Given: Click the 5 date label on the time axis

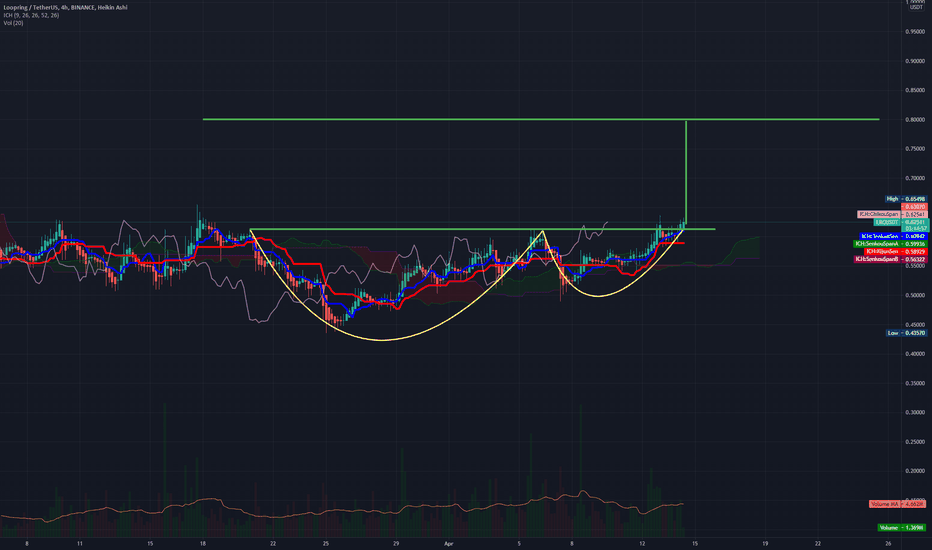Looking at the screenshot, I should (519, 543).
